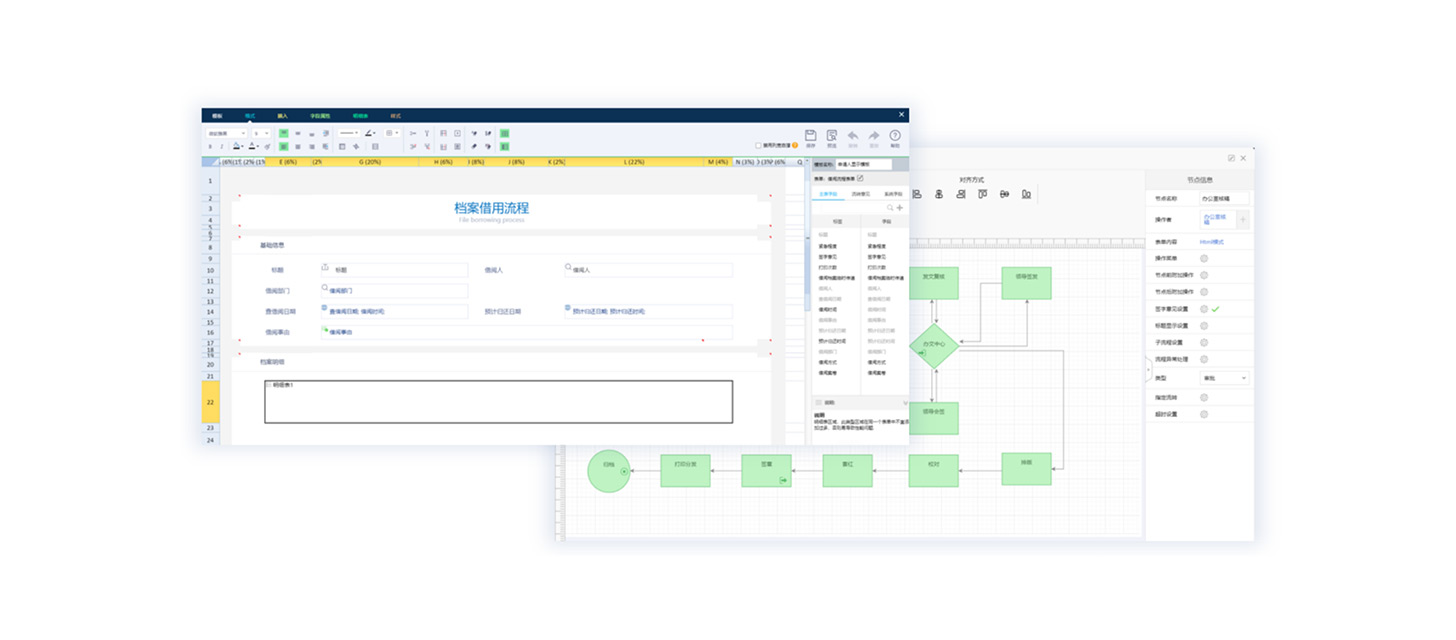Click the Undo arrow icon
The width and height of the screenshot is (1456, 640).
coord(853,136)
